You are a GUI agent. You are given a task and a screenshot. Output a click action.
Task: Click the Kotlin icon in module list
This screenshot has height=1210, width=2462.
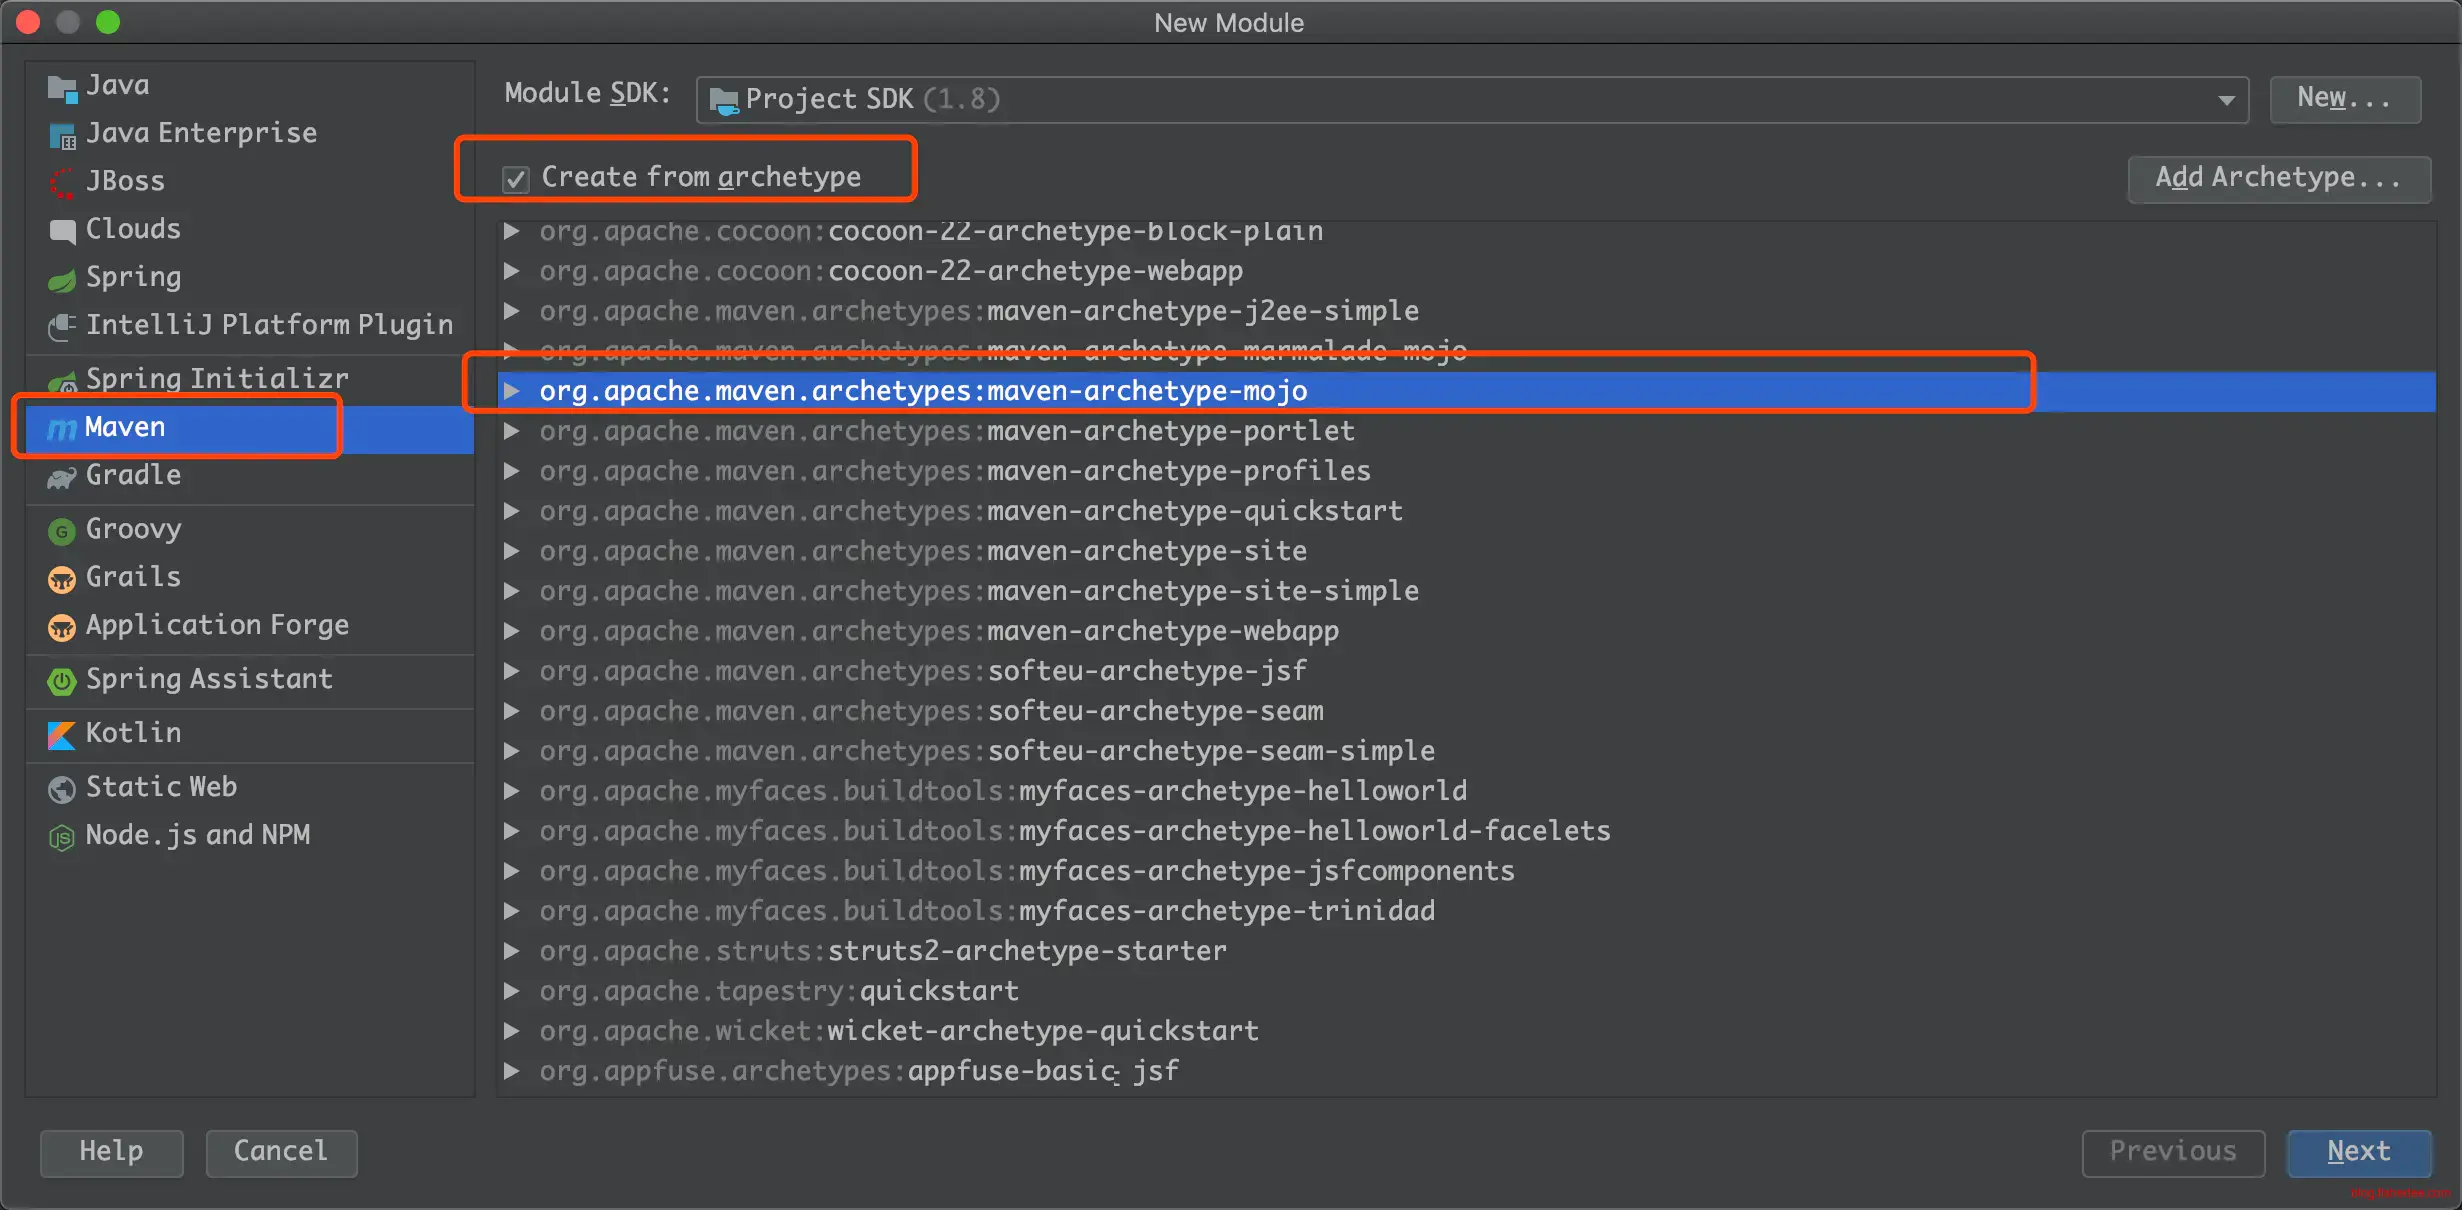pyautogui.click(x=61, y=735)
